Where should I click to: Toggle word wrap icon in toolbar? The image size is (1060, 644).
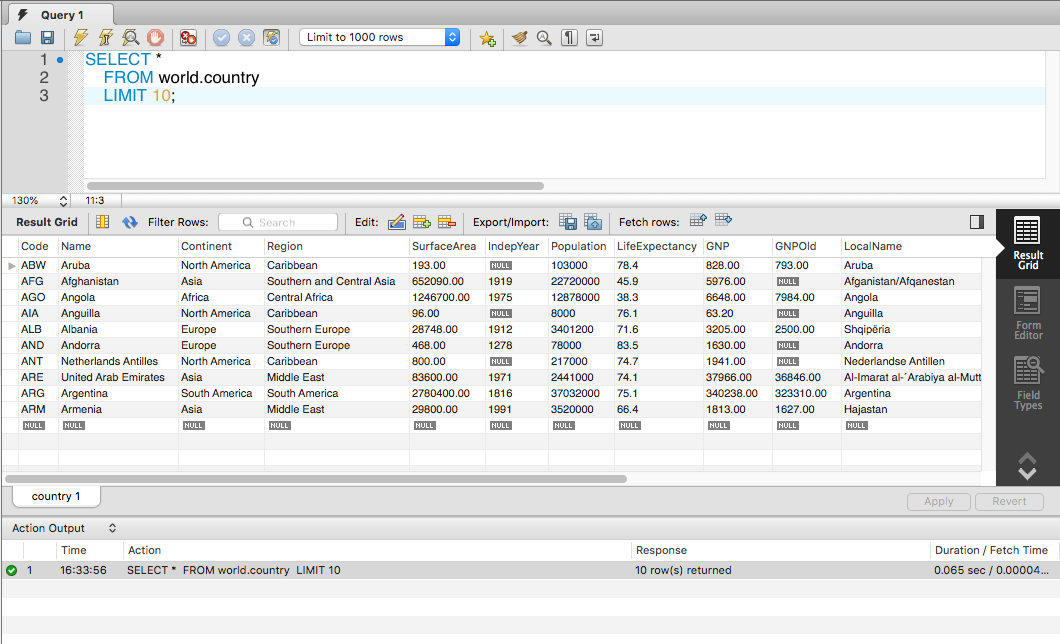[594, 38]
